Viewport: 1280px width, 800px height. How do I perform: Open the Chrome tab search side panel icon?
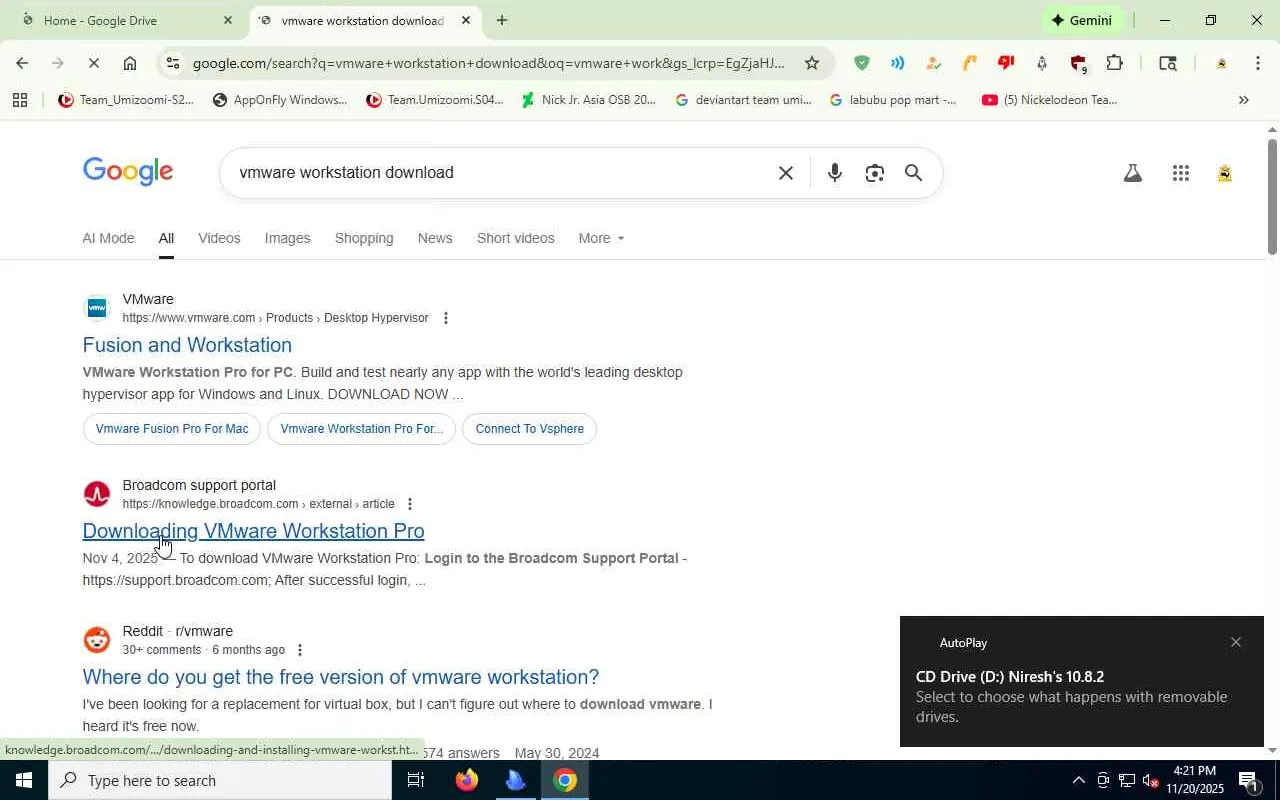point(1168,63)
